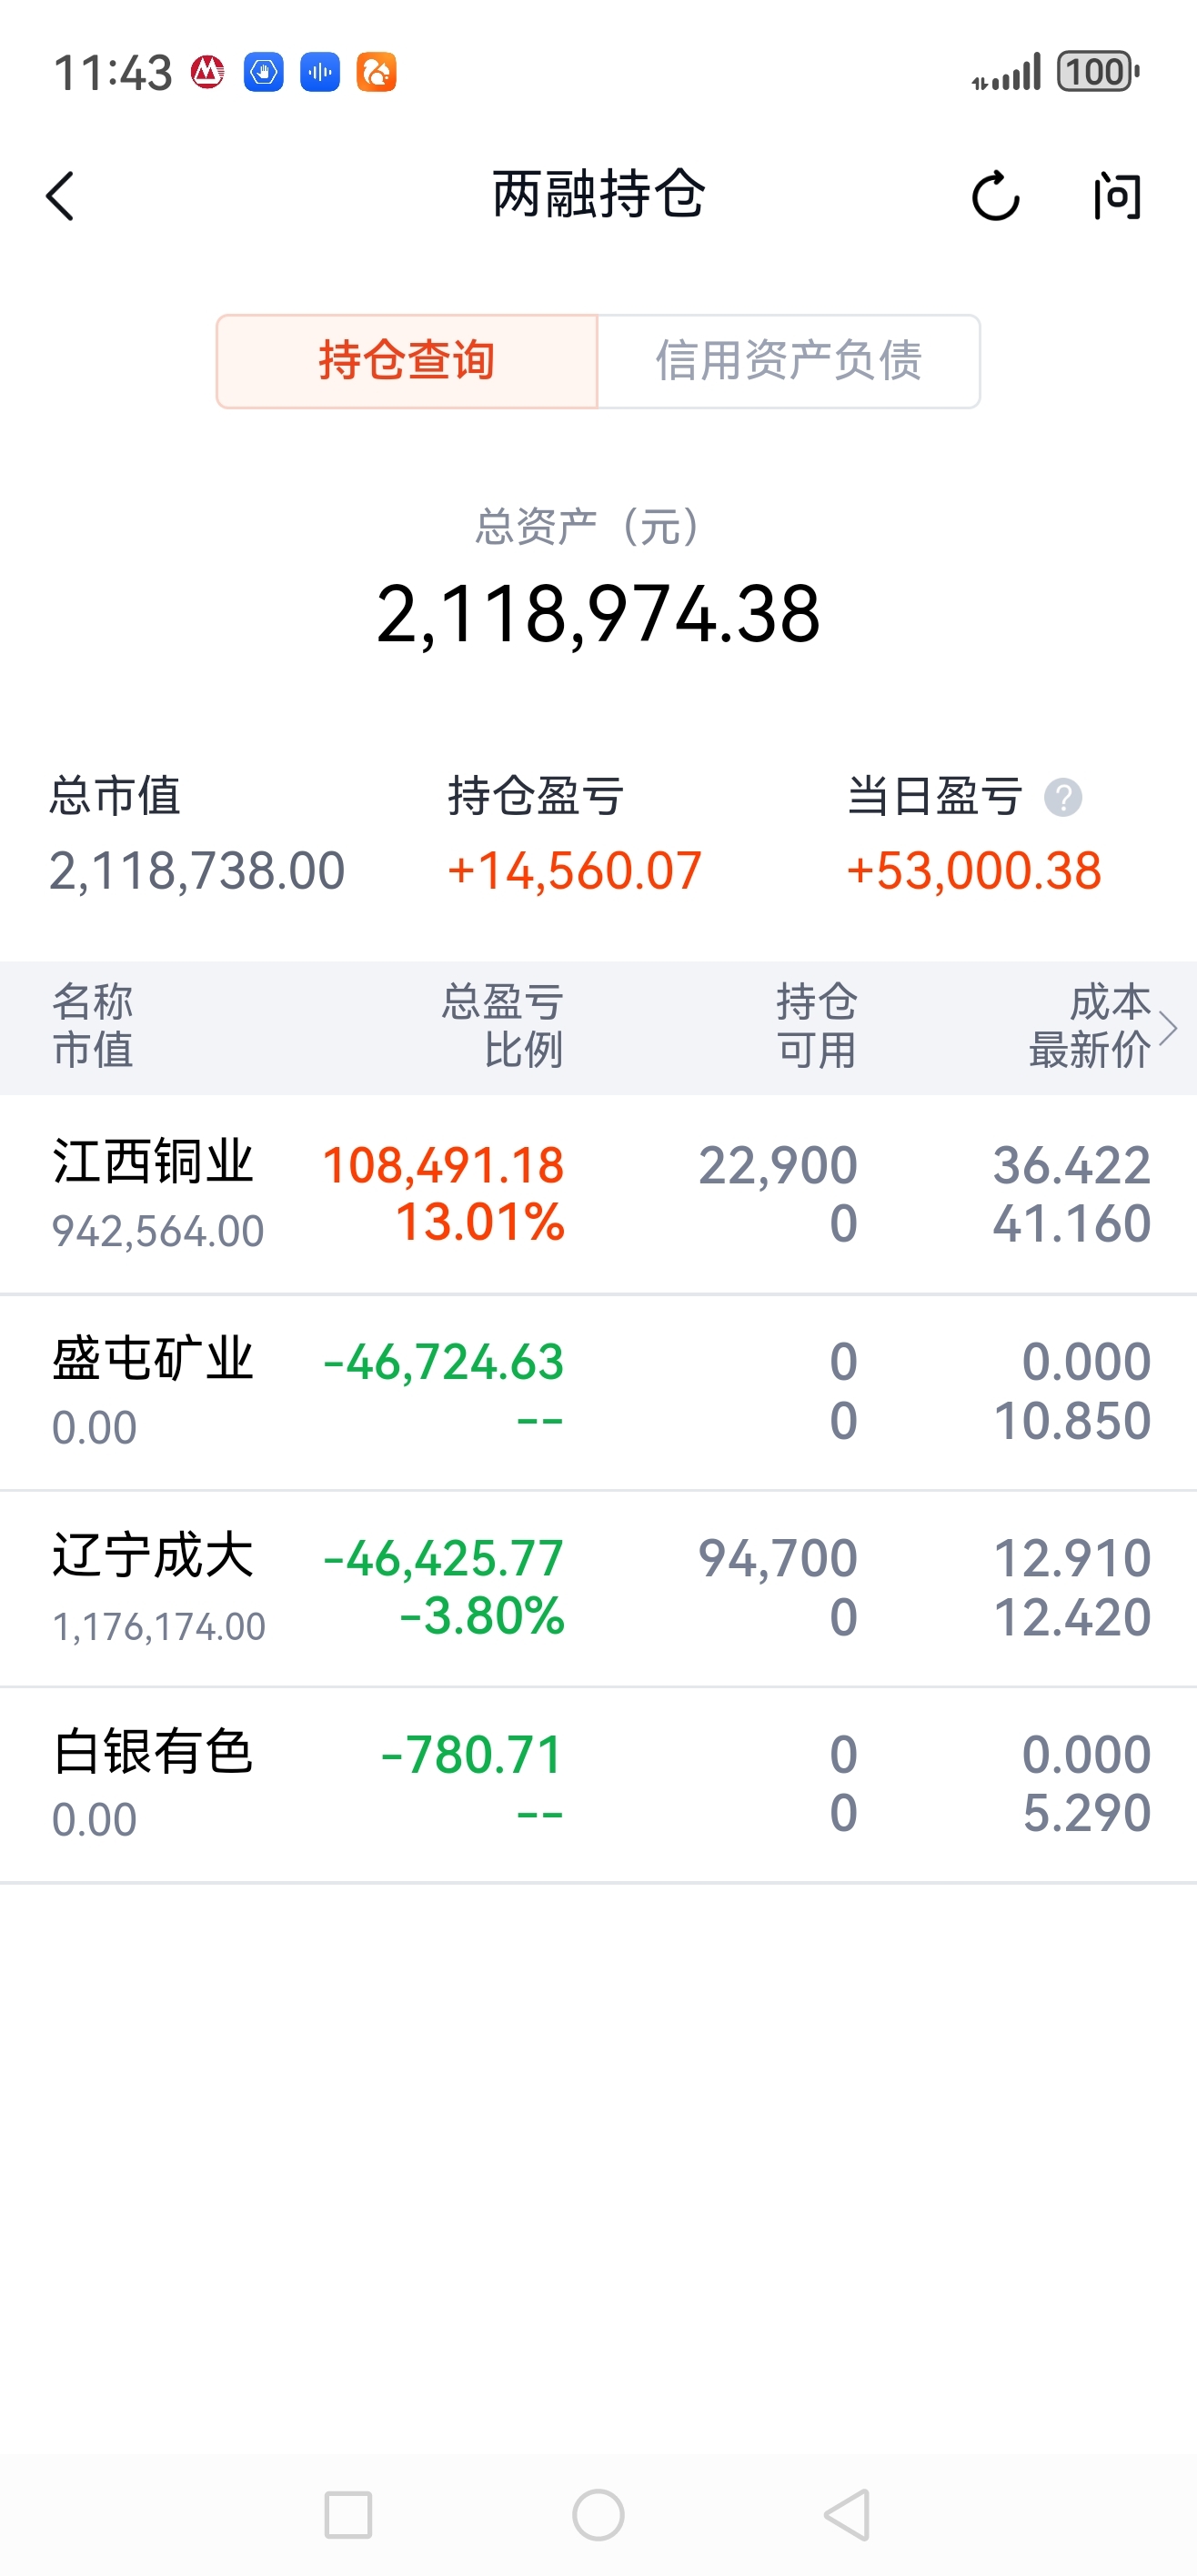Tap the Android back triangle button
1197x2576 pixels.
click(848, 2514)
